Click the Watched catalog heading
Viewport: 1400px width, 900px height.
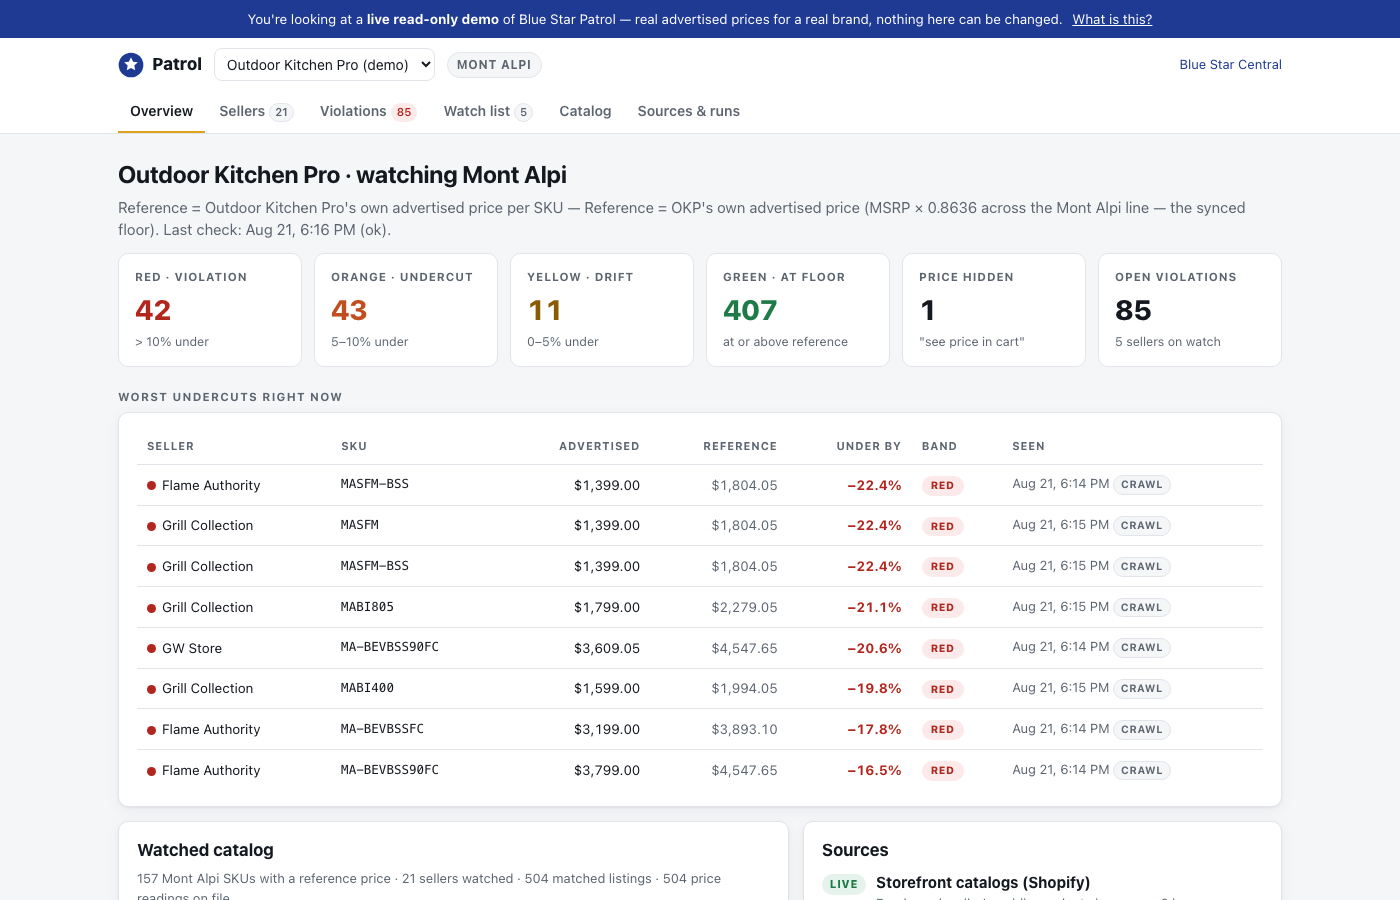coord(205,850)
